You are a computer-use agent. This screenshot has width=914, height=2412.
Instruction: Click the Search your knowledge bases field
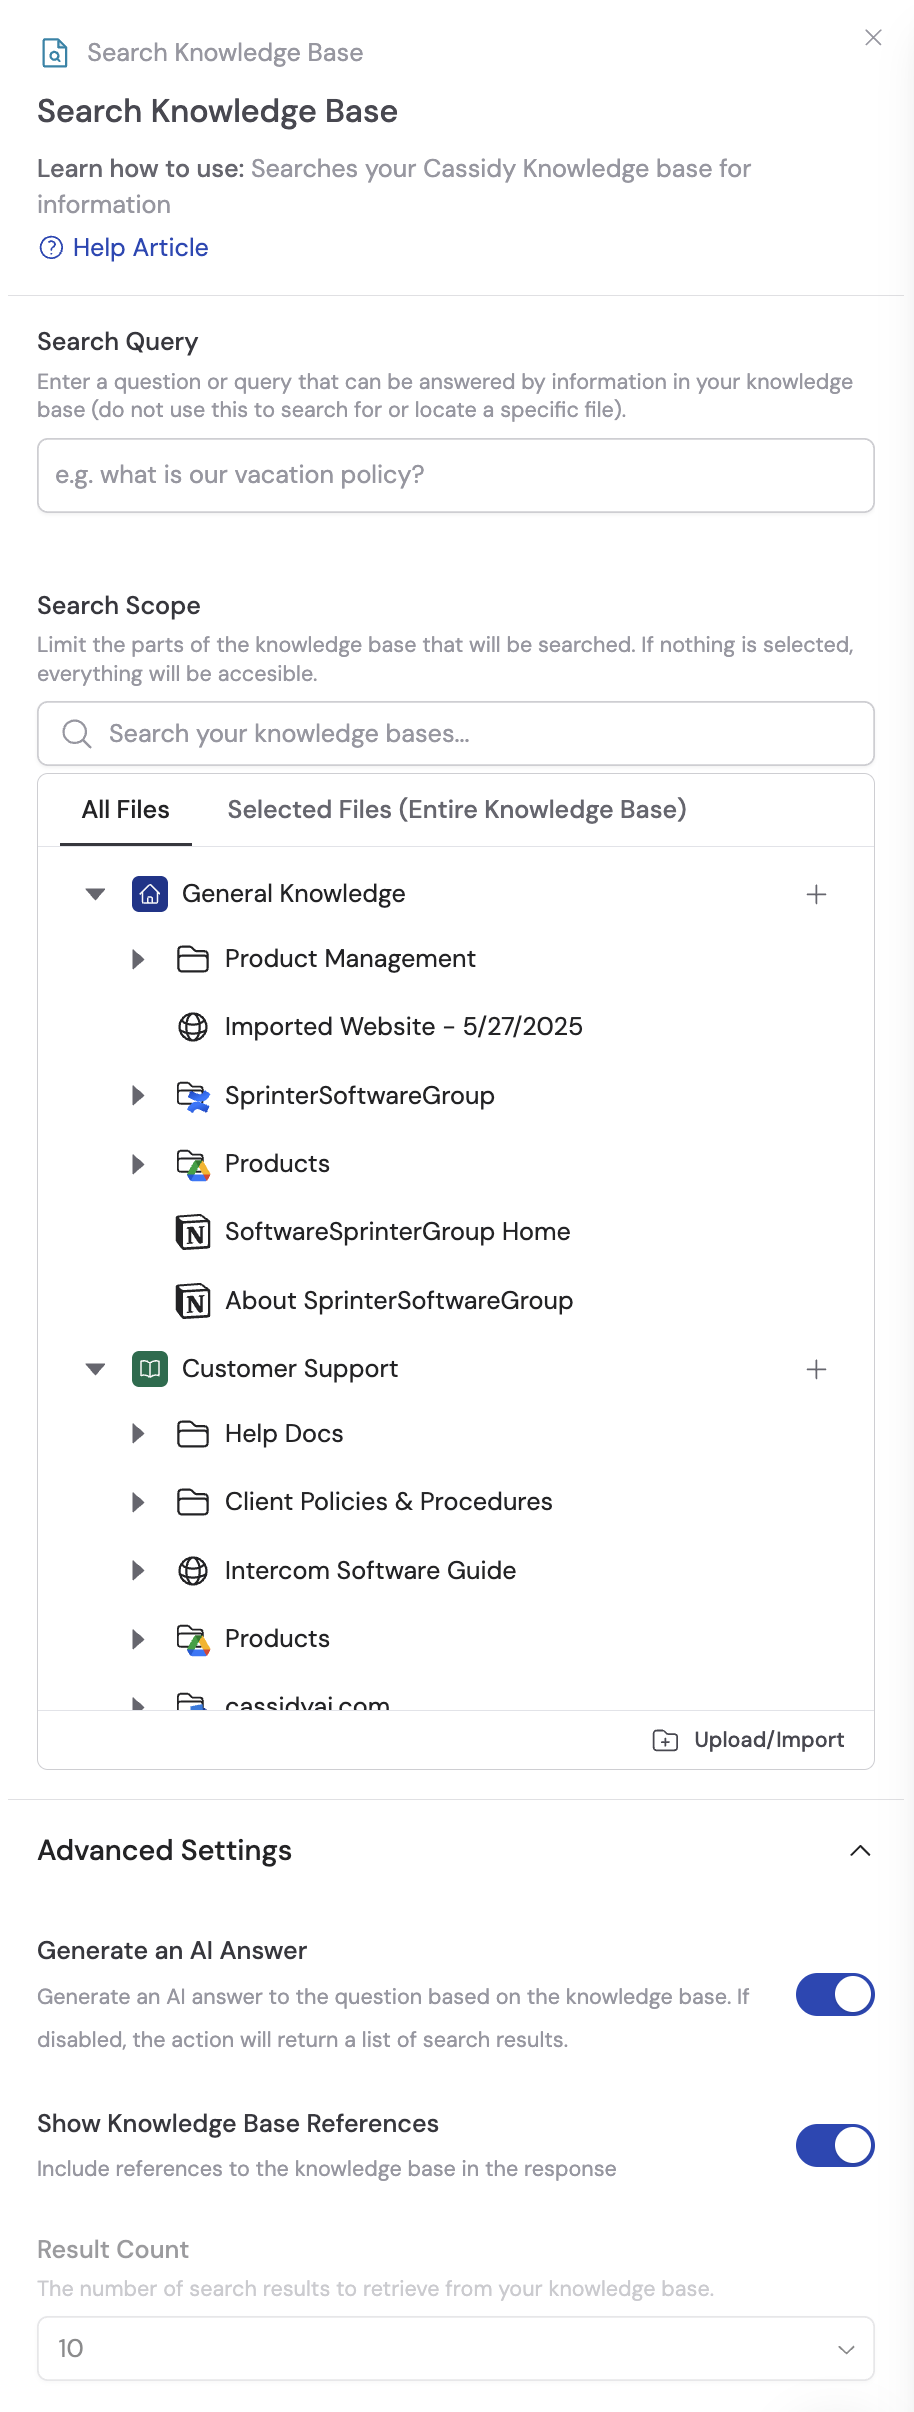pyautogui.click(x=456, y=734)
